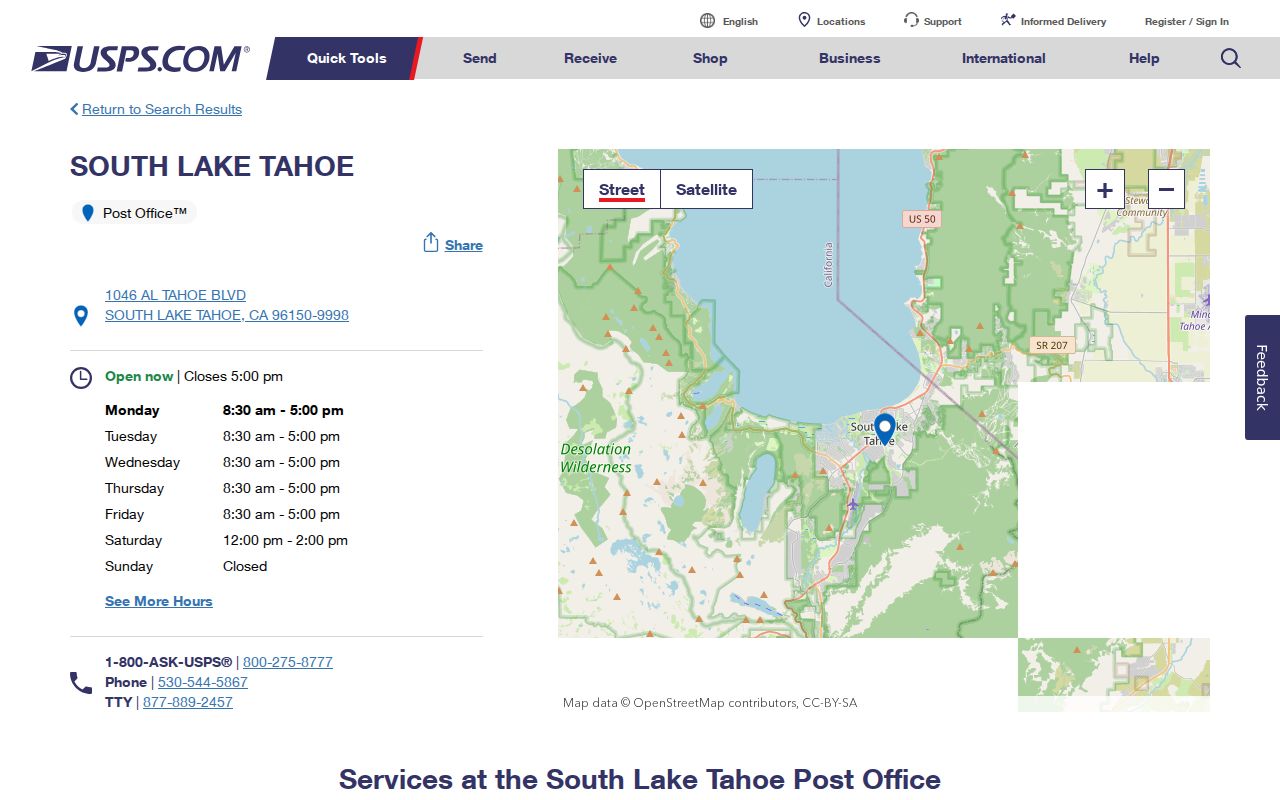
Task: Click the TTY 877-889-2457 link
Action: pyautogui.click(x=188, y=702)
